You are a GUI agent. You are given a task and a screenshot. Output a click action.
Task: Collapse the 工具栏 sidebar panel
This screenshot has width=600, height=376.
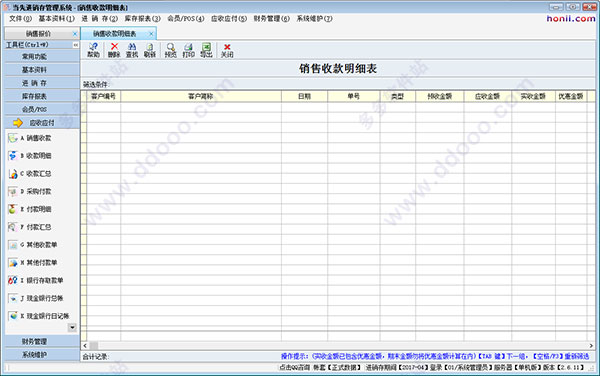pos(75,45)
